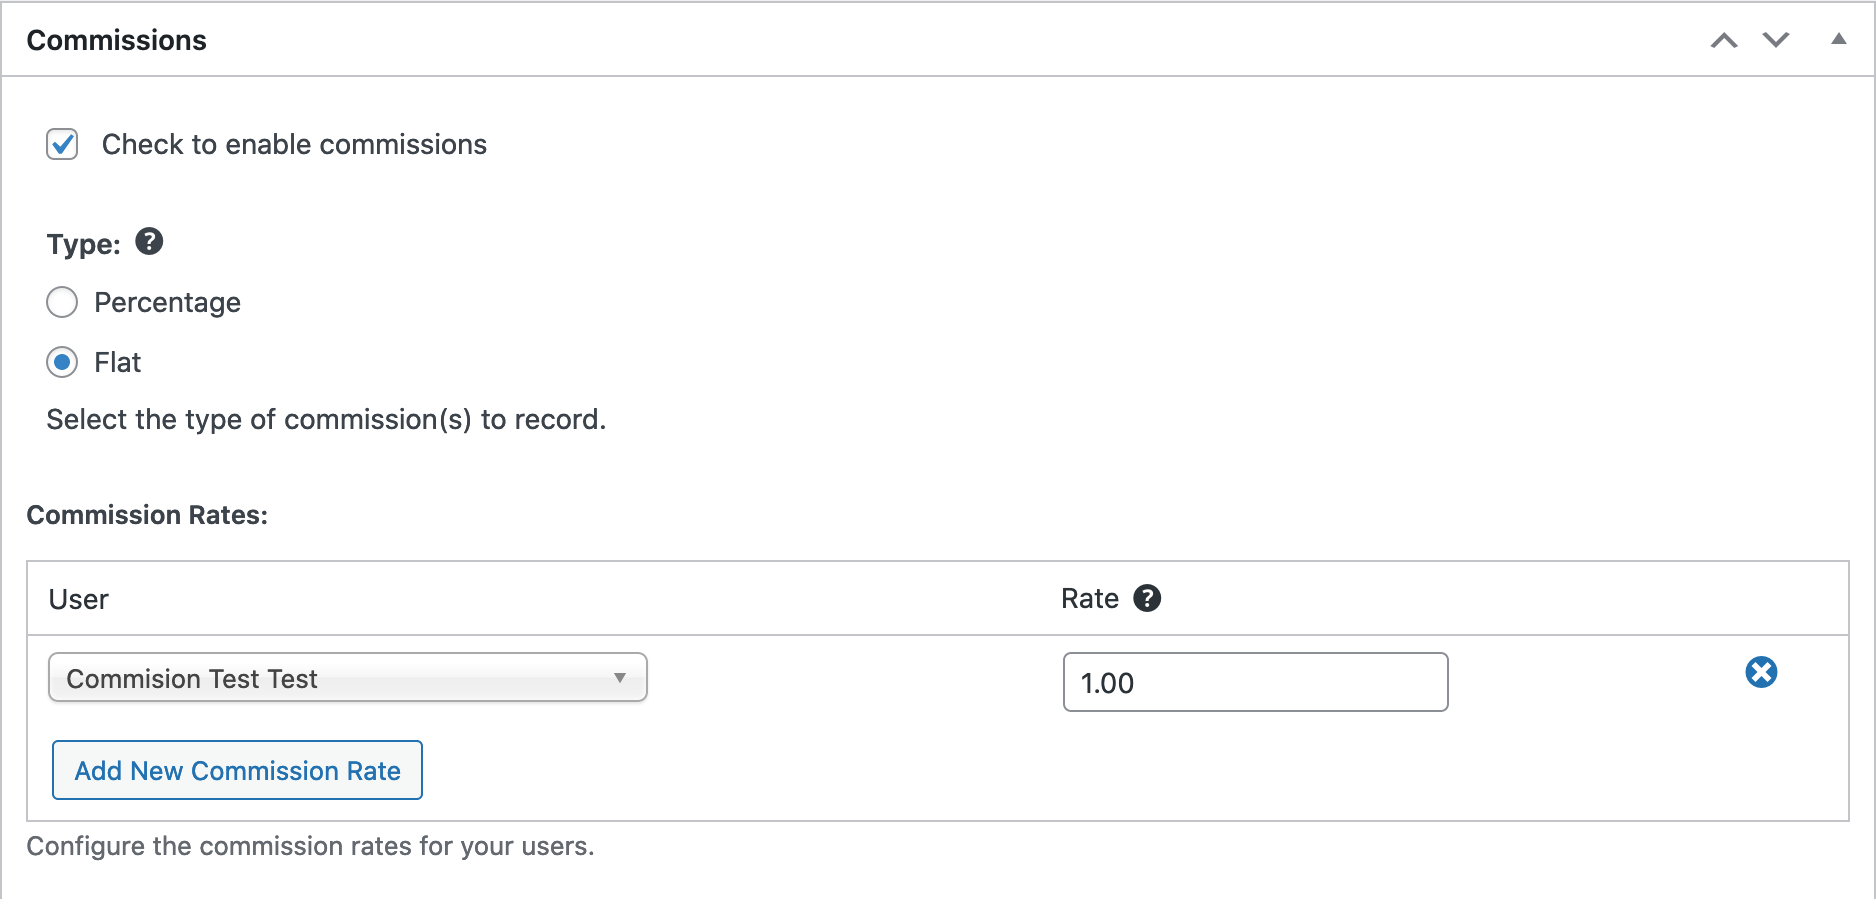Click the 'Check to enable commissions' label

tap(294, 145)
